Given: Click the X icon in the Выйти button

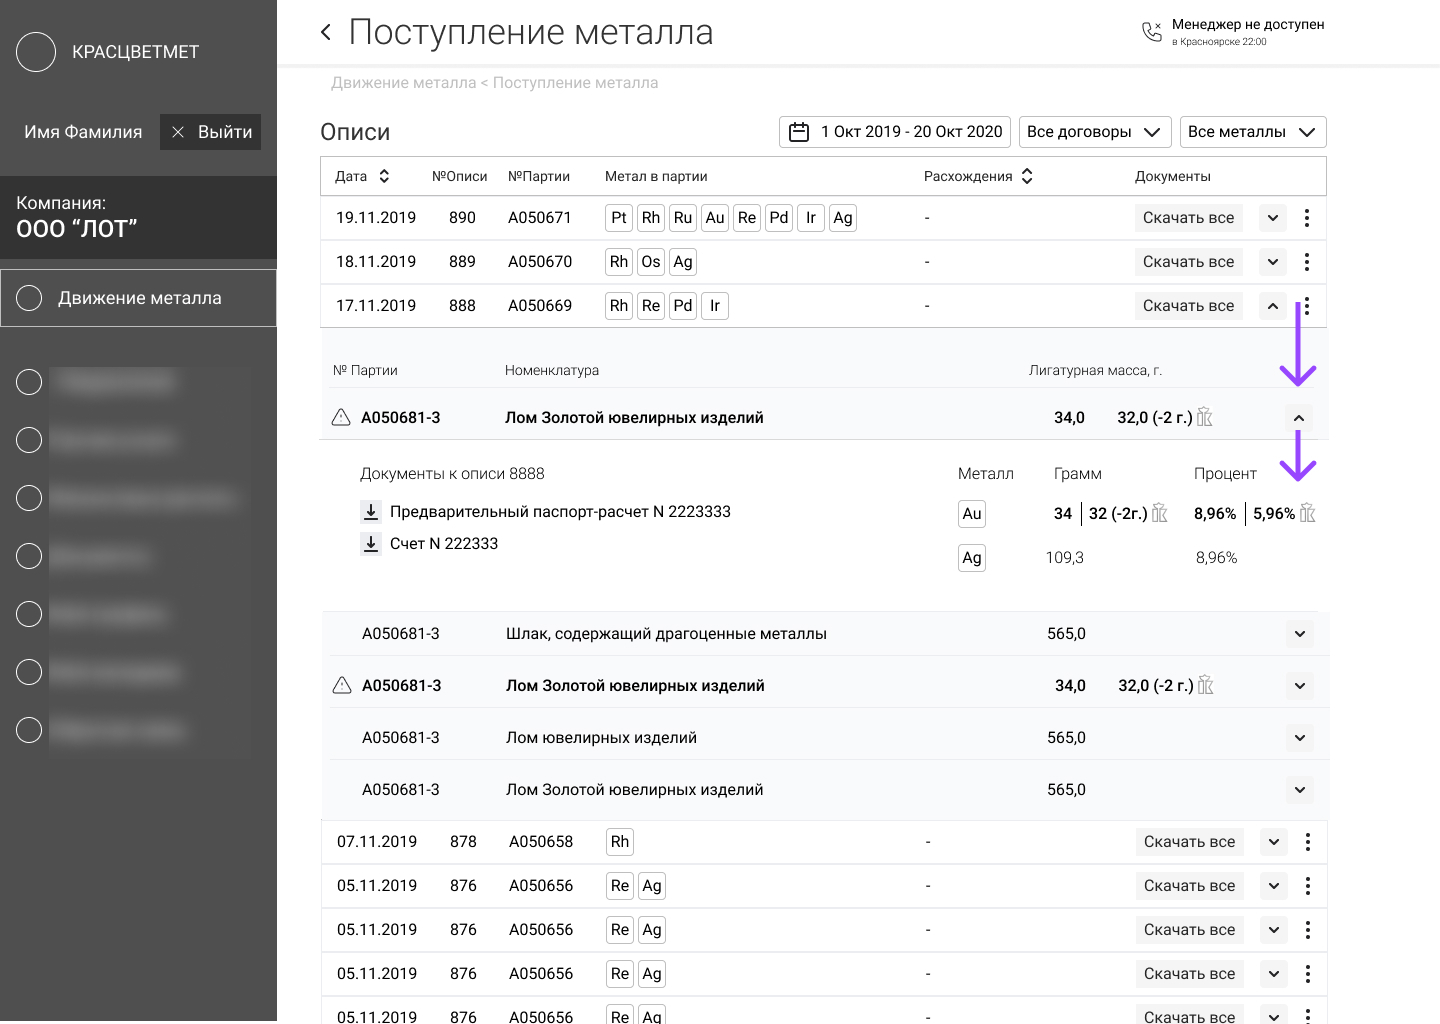Looking at the screenshot, I should [178, 132].
